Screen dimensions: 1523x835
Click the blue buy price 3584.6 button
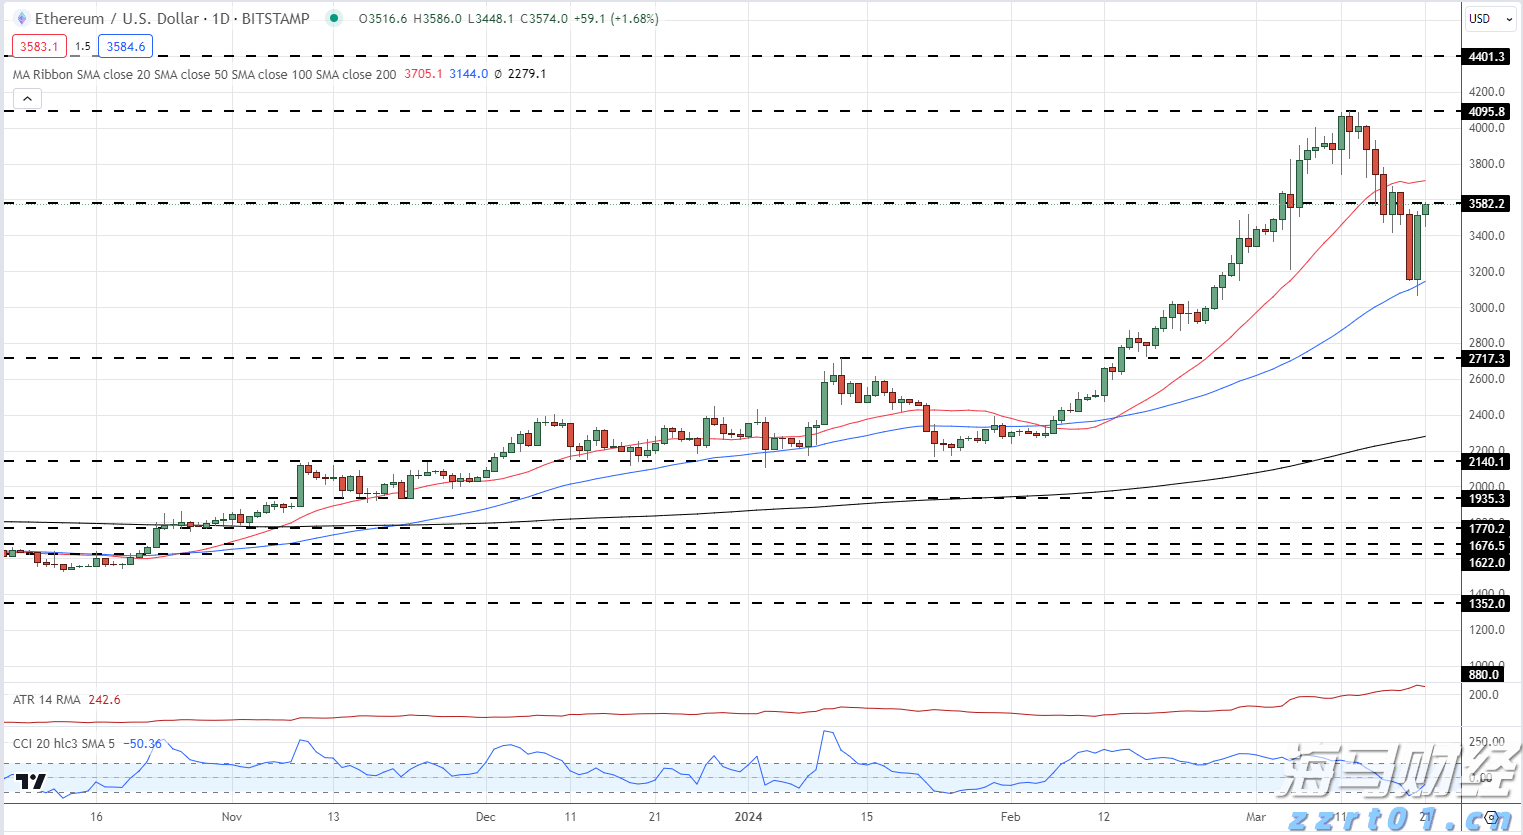(125, 46)
